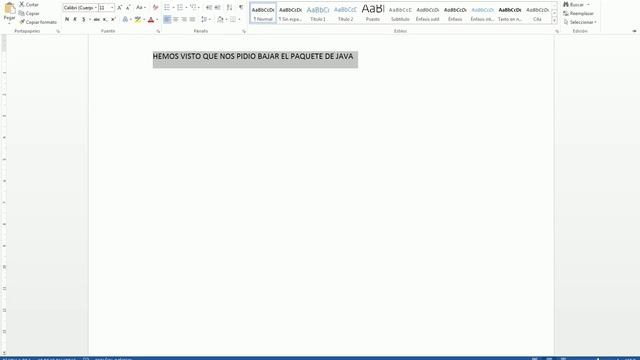Apply the Texto en negrita style
The width and height of the screenshot is (640, 360).
tap(510, 13)
